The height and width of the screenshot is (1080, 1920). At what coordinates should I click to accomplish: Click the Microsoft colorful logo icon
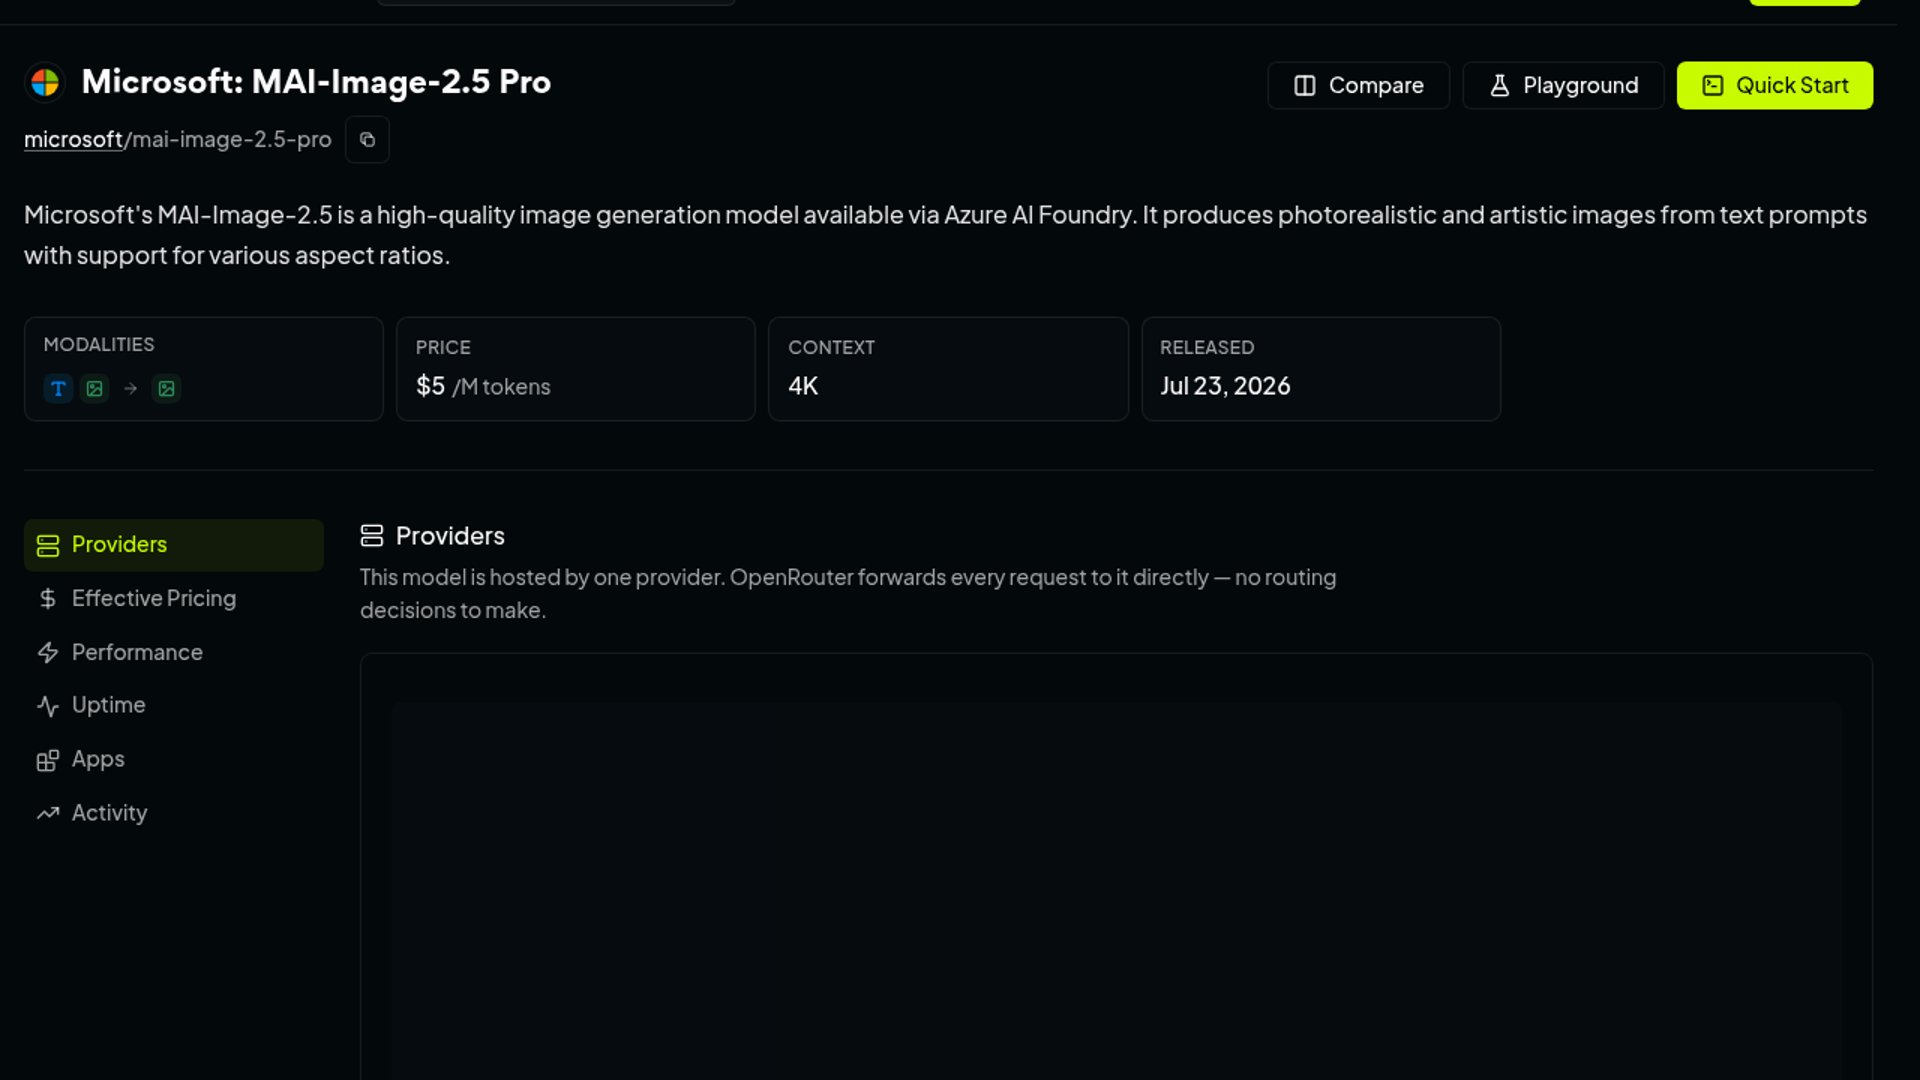click(45, 82)
